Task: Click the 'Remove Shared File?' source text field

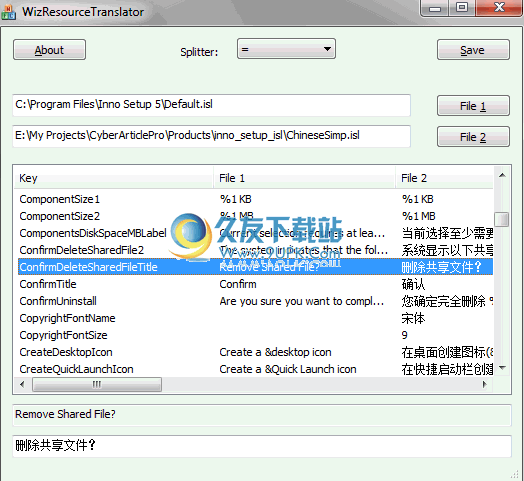Action: pyautogui.click(x=262, y=415)
